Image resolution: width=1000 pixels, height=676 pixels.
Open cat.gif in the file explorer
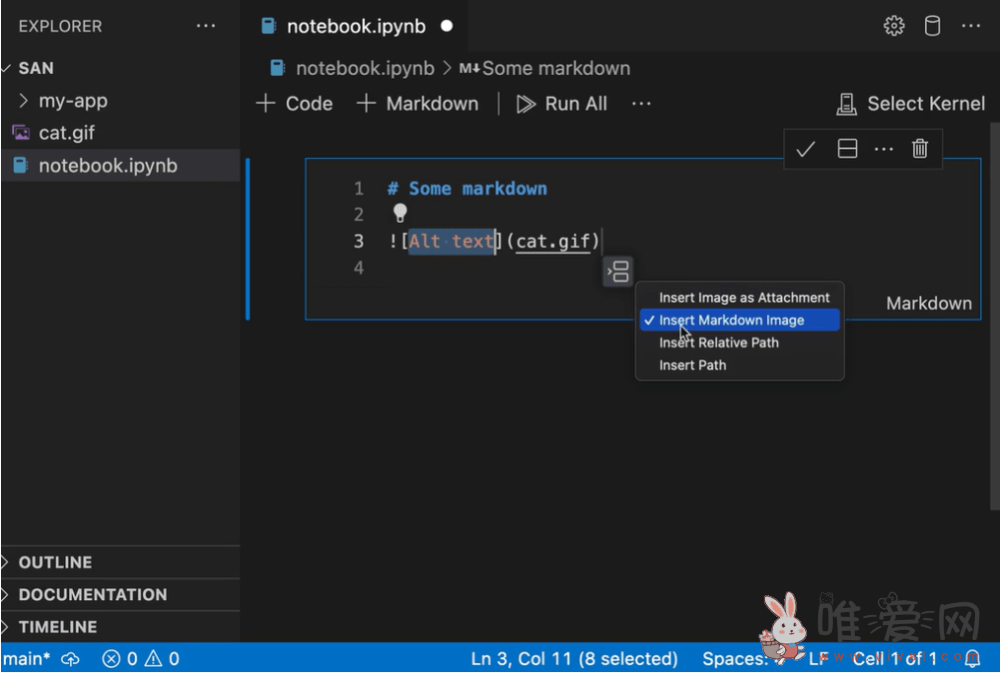tap(66, 133)
